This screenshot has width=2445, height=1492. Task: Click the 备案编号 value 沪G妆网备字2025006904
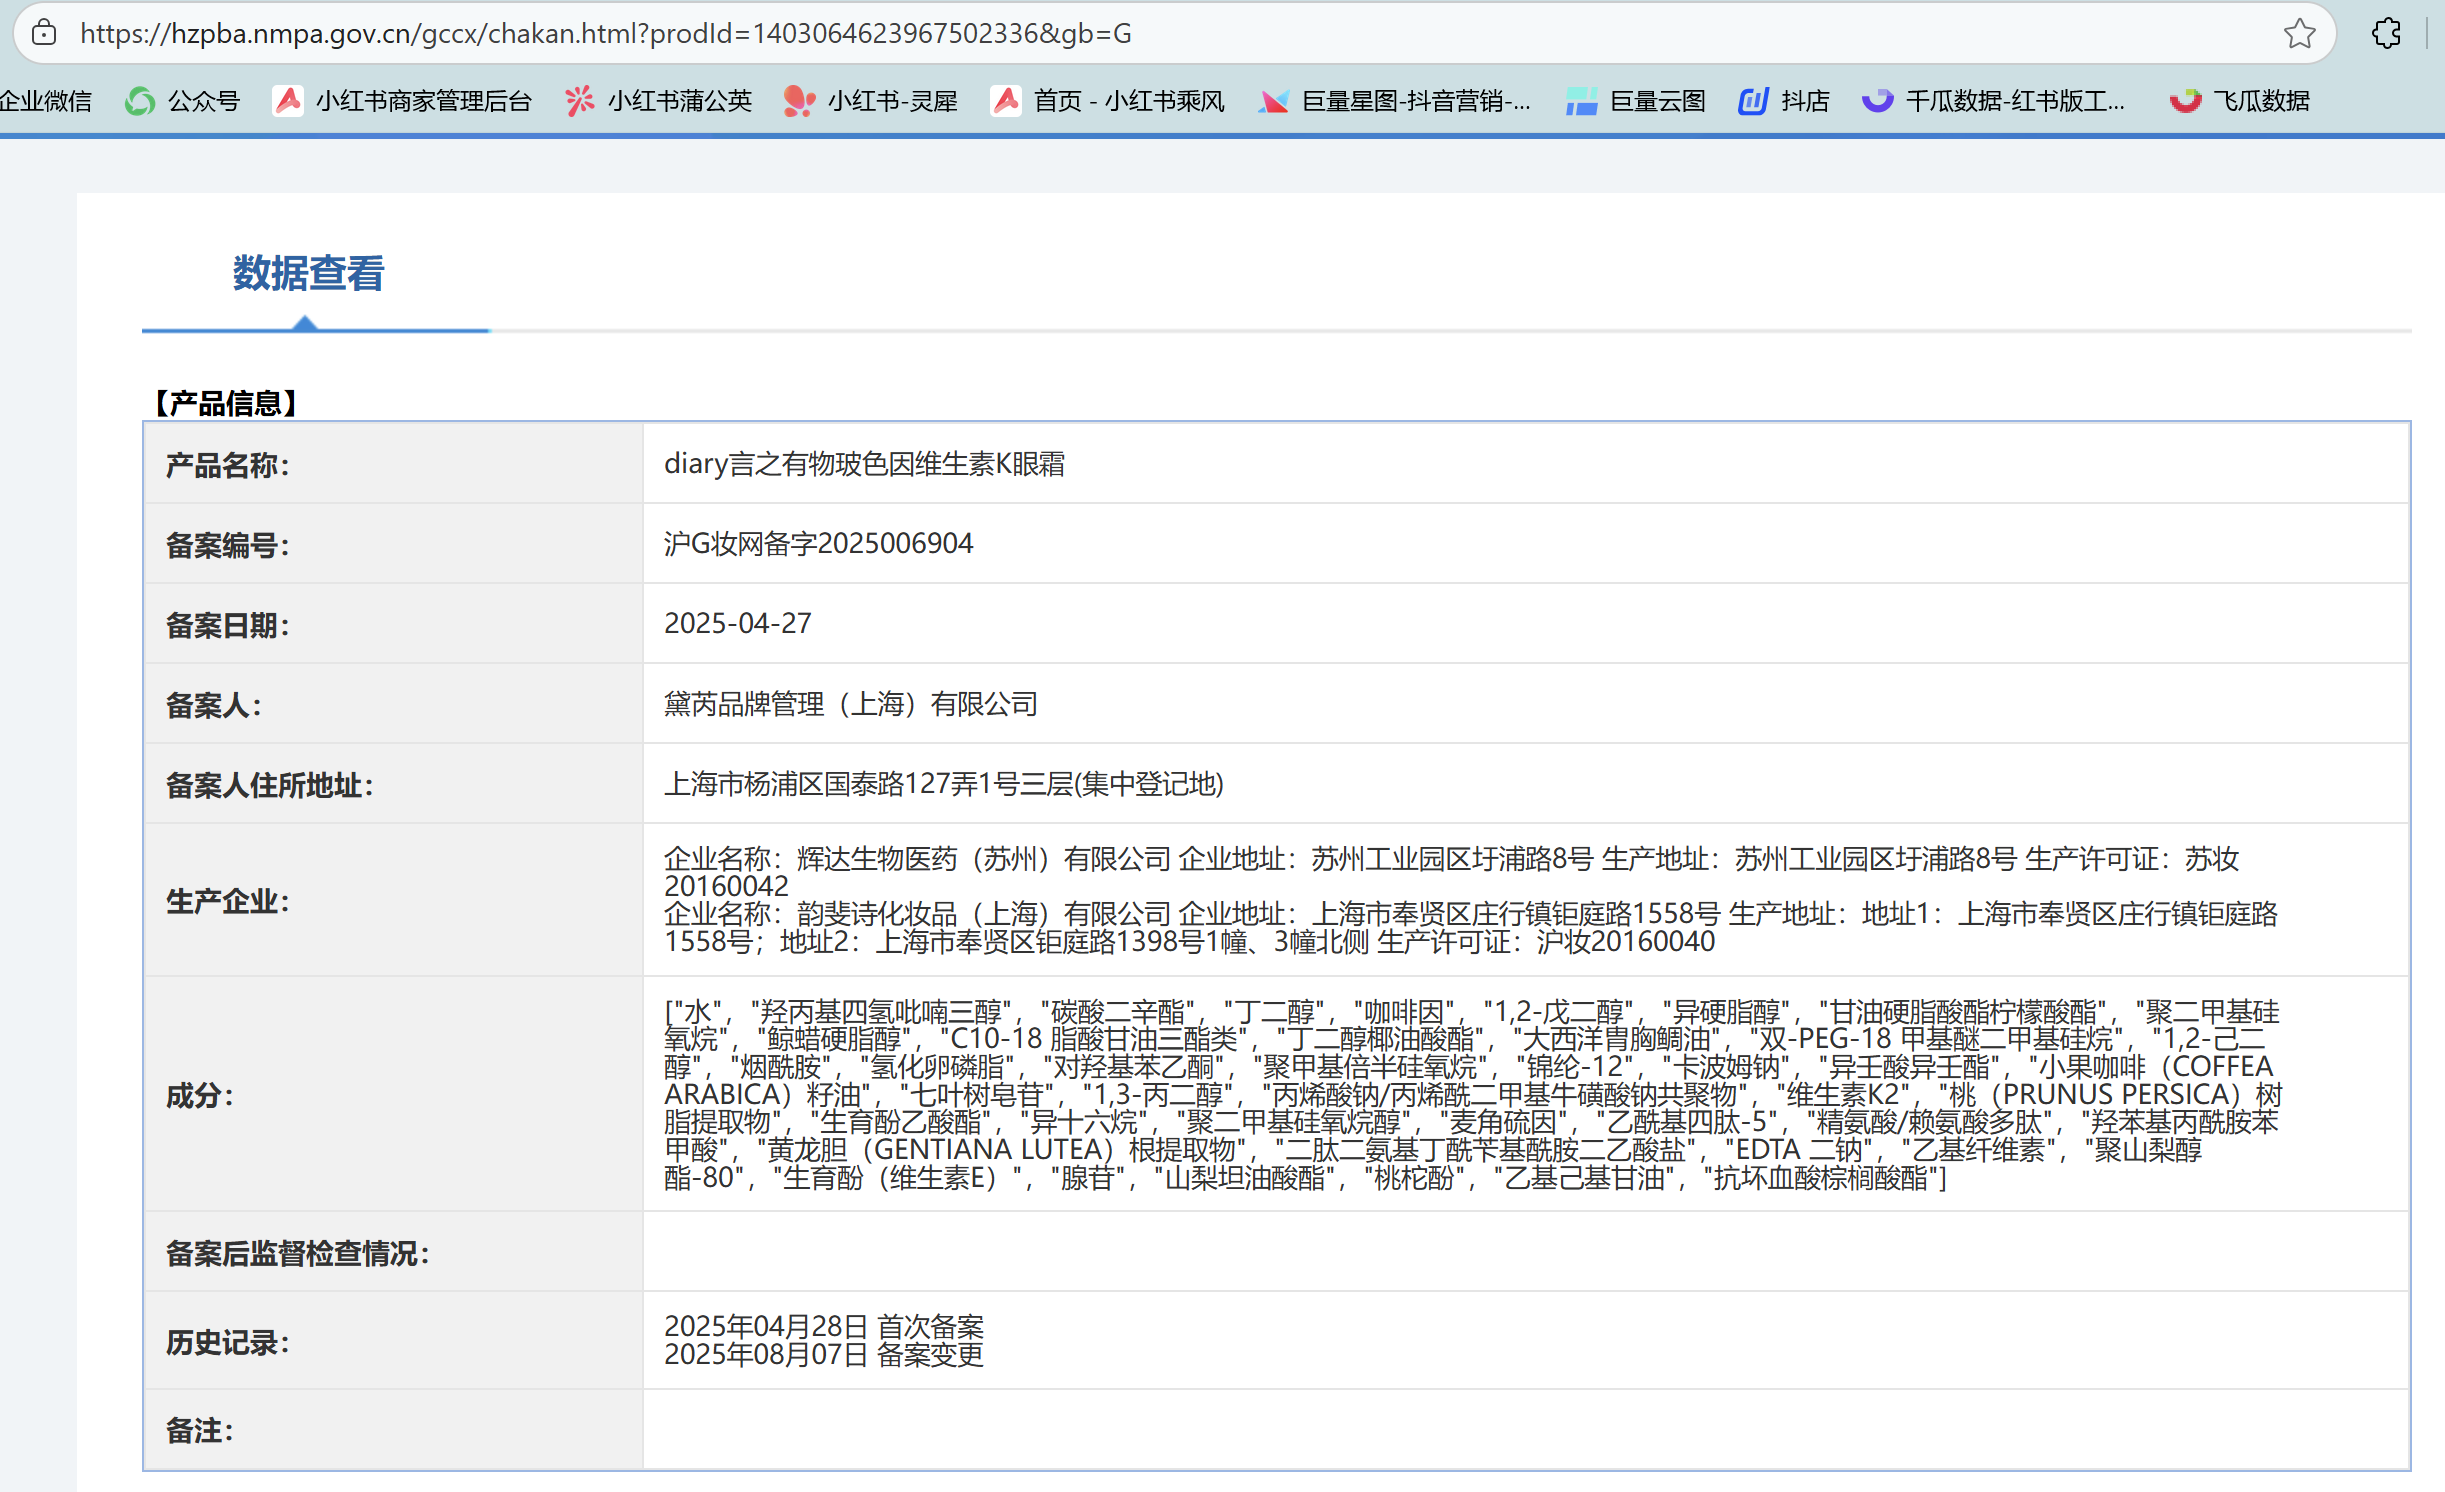coord(818,544)
